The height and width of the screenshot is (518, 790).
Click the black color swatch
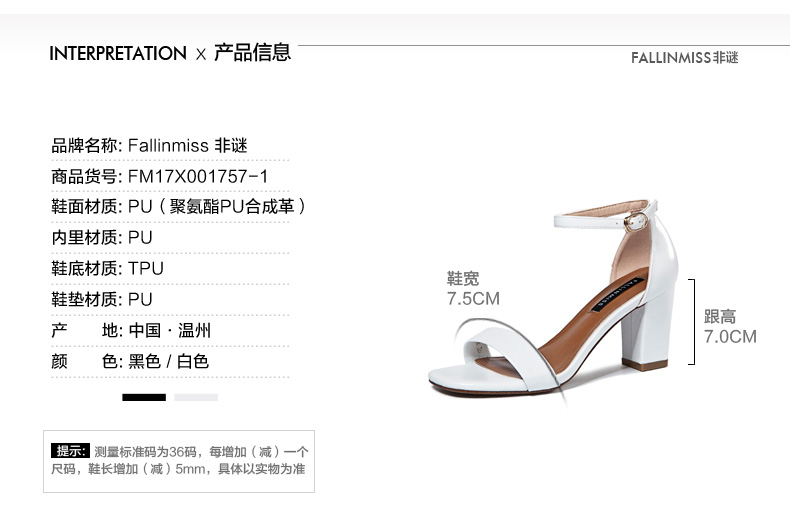pyautogui.click(x=144, y=398)
